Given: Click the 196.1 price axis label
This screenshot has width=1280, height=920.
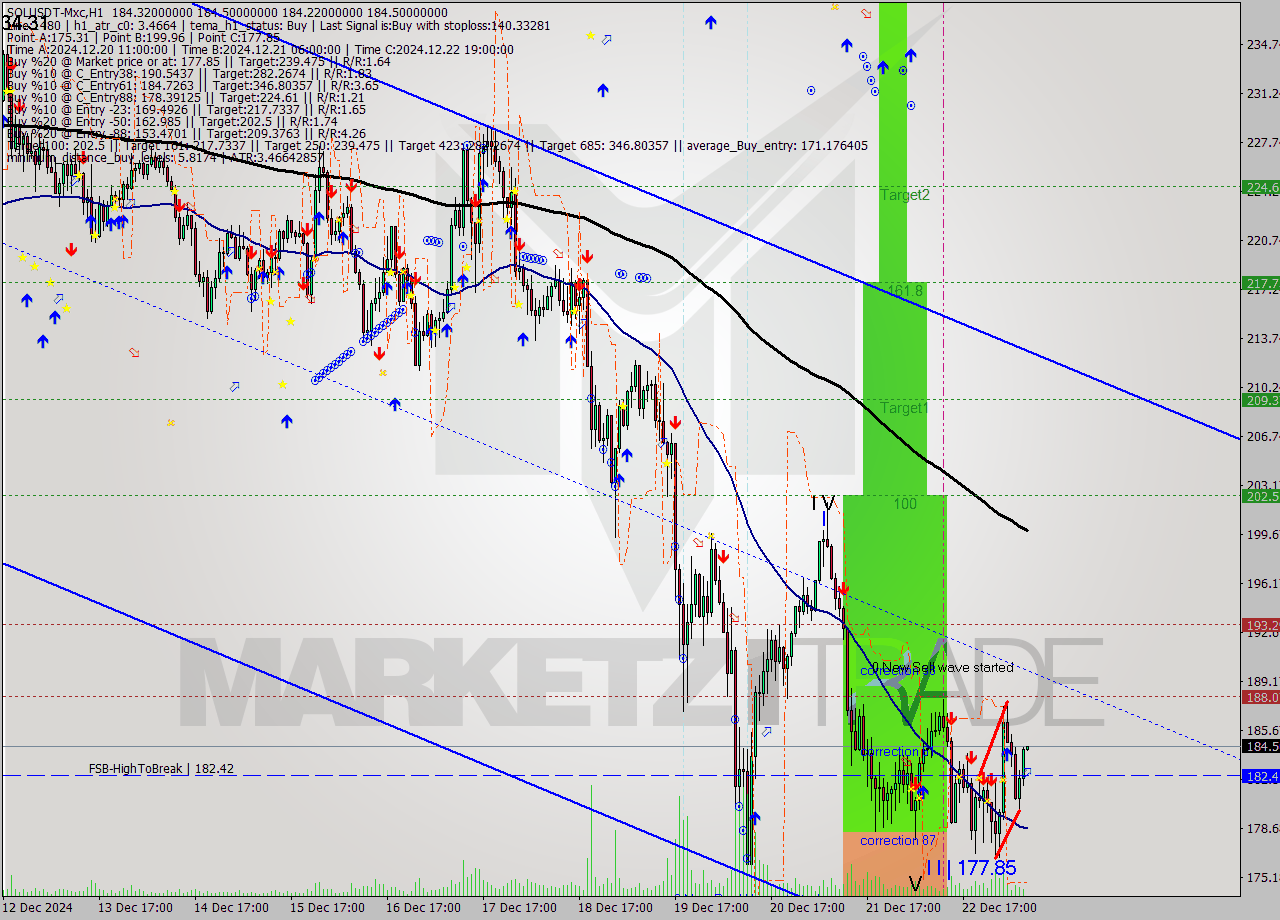Looking at the screenshot, I should coord(1262,583).
